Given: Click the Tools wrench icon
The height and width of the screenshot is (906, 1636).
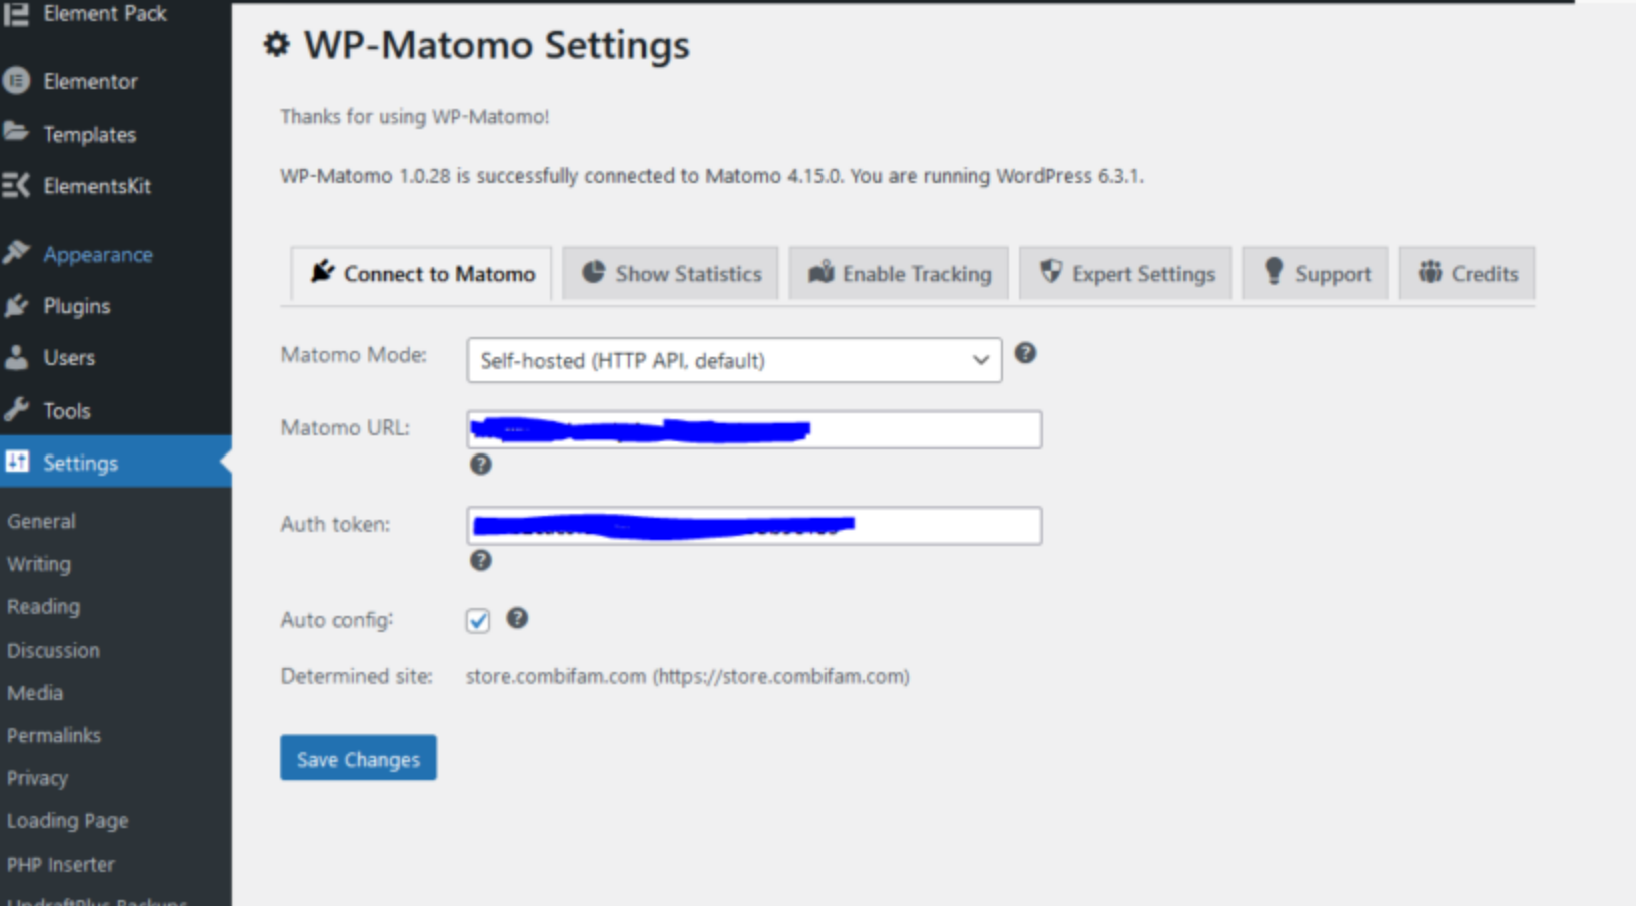Looking at the screenshot, I should [17, 410].
